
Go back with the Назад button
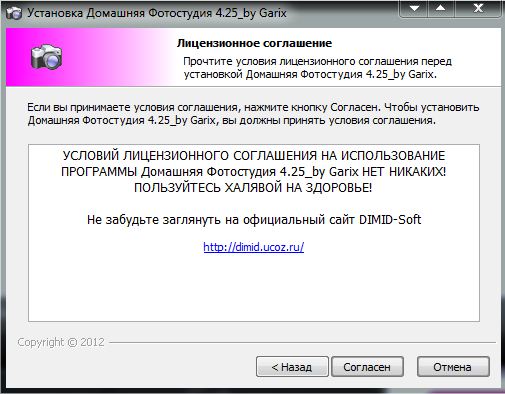[x=292, y=367]
